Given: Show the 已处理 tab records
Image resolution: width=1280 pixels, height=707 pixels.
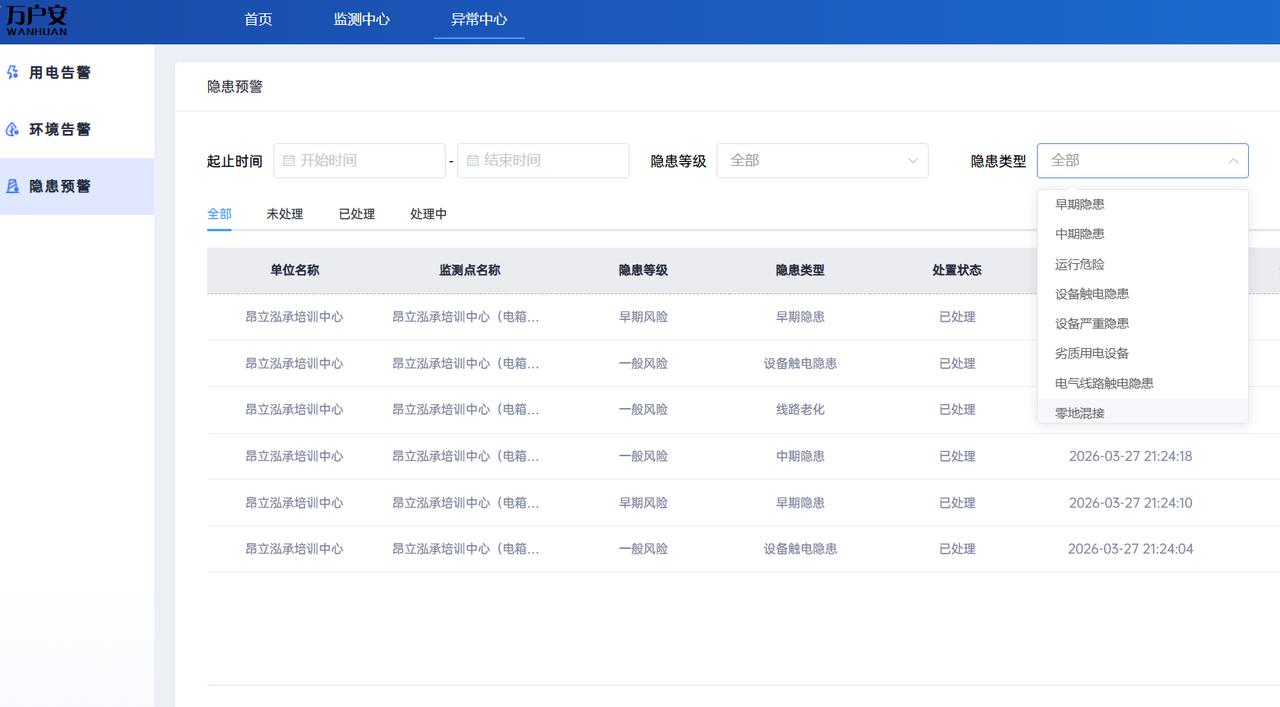Looking at the screenshot, I should point(357,214).
